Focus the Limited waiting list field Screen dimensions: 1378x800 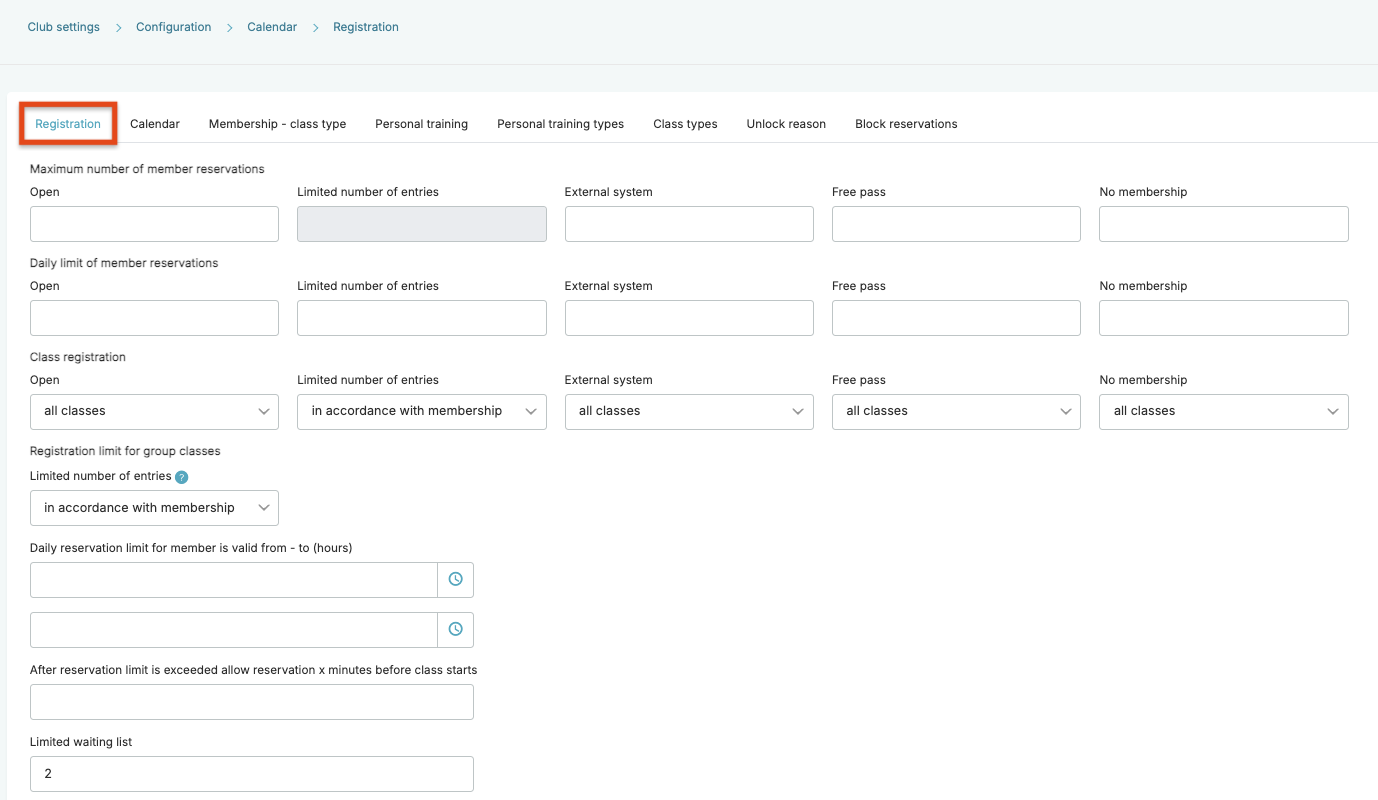(251, 774)
